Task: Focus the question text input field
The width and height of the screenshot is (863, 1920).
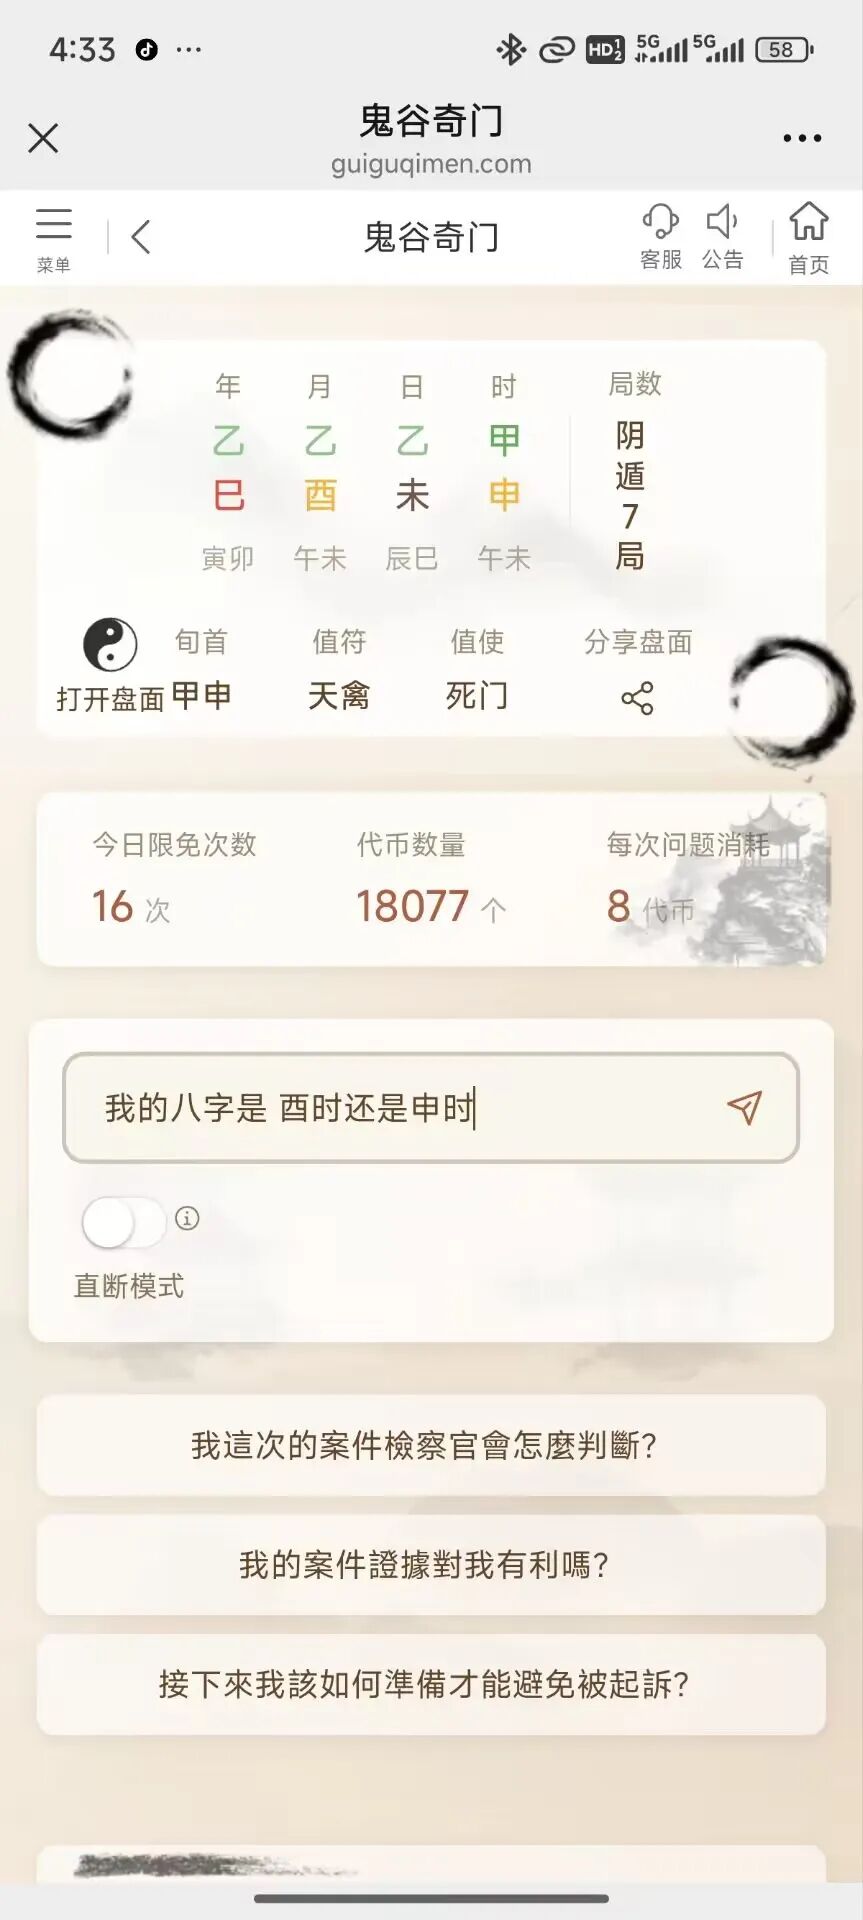Action: click(x=431, y=1107)
